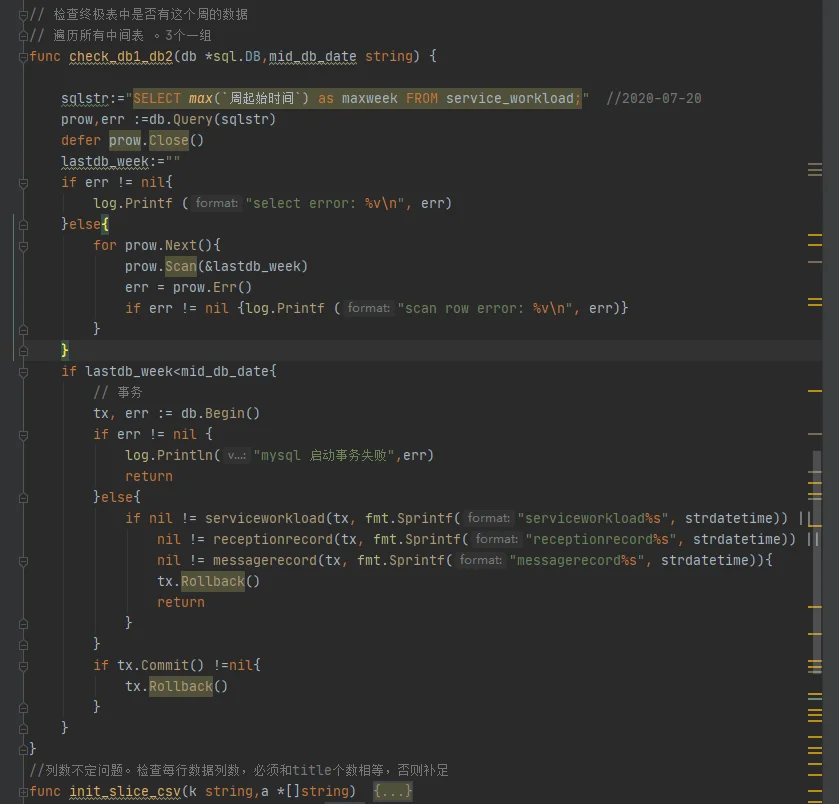Click the a *[]string parameter

point(308,791)
